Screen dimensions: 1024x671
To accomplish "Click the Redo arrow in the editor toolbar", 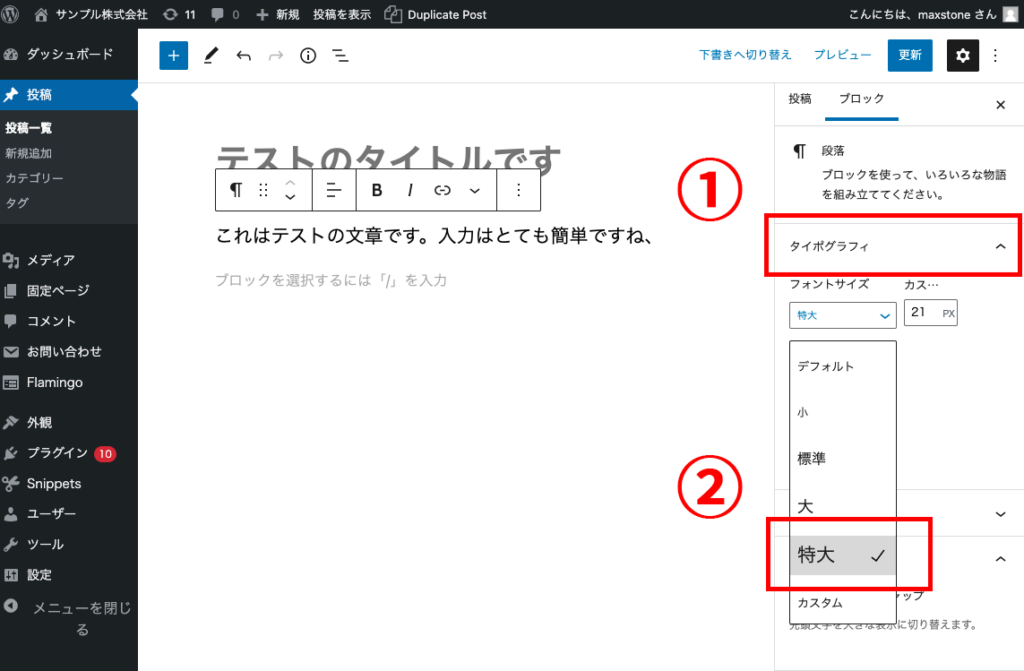I will tap(275, 55).
